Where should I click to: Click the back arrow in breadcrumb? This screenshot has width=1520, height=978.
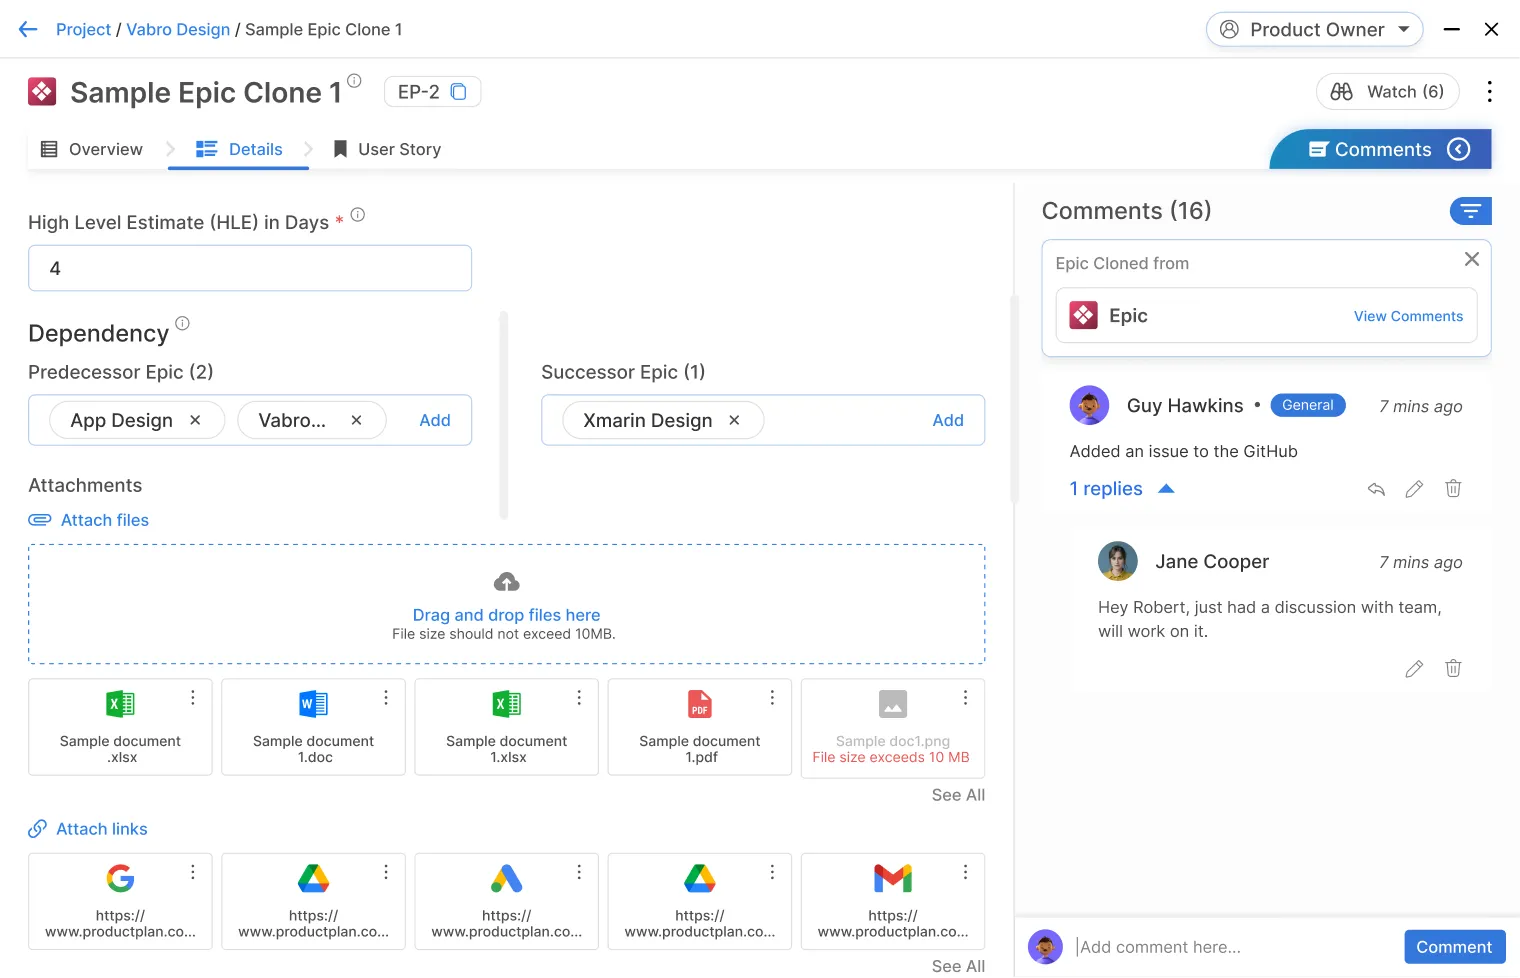28,30
